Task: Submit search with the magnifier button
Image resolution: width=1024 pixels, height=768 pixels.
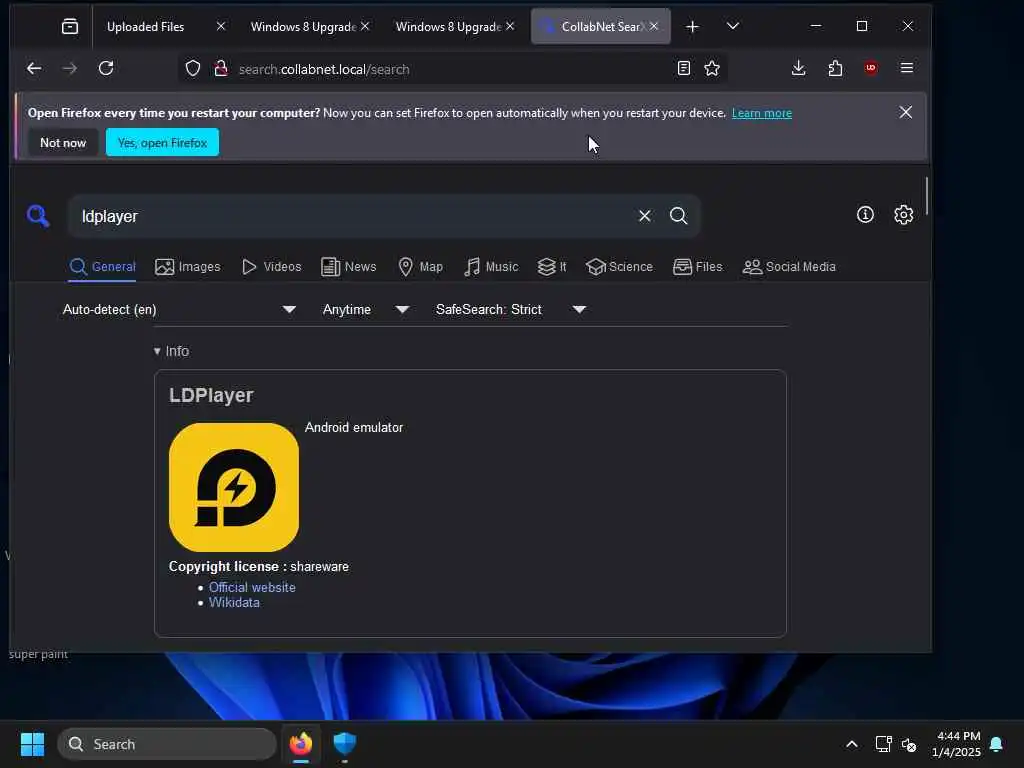Action: 679,216
